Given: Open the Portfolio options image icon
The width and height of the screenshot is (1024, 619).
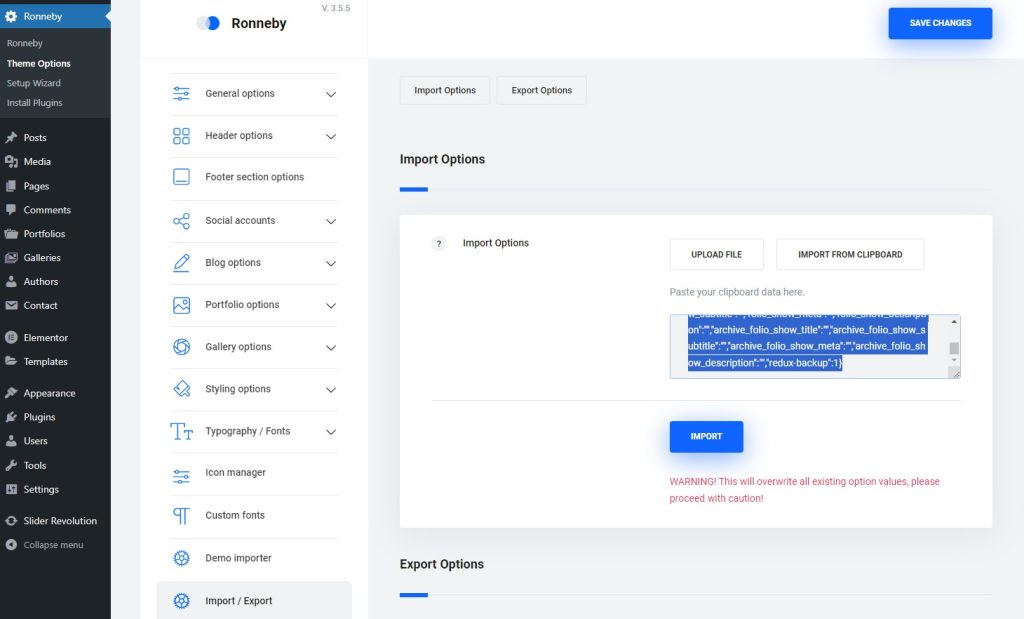Looking at the screenshot, I should (181, 304).
